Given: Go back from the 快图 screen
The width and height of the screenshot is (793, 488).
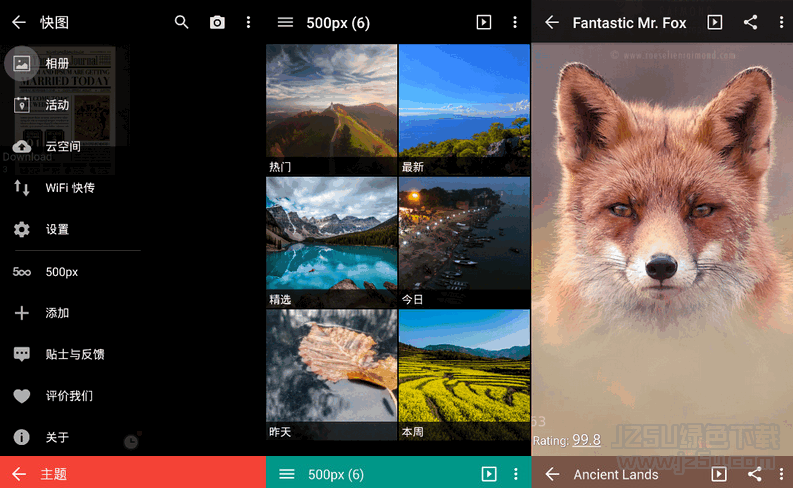Looking at the screenshot, I should point(19,22).
